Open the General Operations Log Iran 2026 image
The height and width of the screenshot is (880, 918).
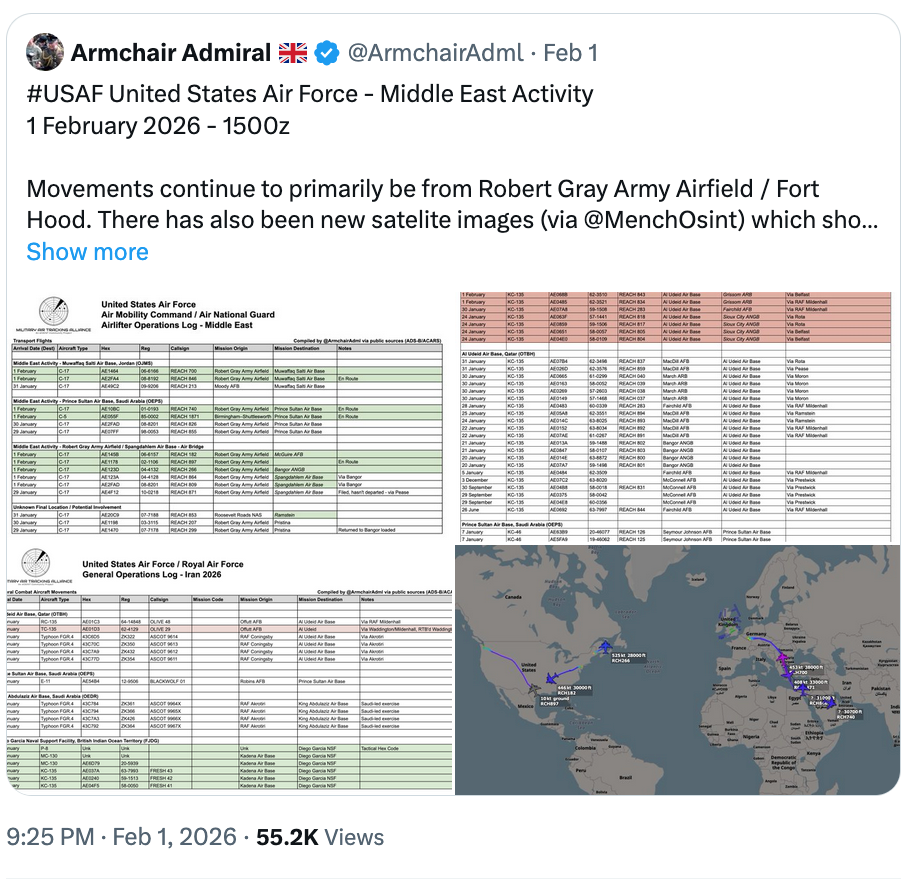230,670
